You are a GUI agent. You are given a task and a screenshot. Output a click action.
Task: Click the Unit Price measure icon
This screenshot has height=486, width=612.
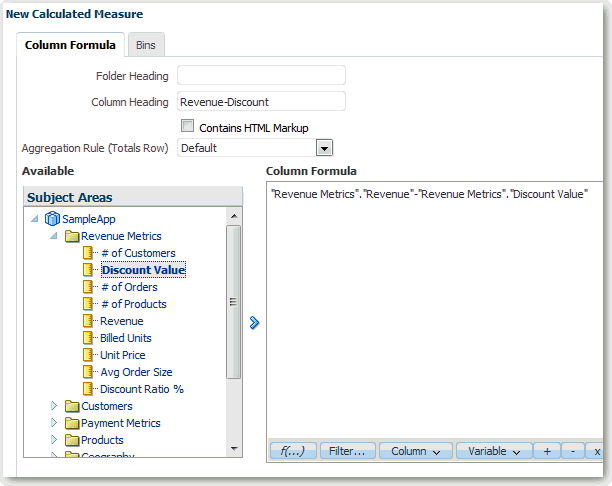pyautogui.click(x=88, y=355)
